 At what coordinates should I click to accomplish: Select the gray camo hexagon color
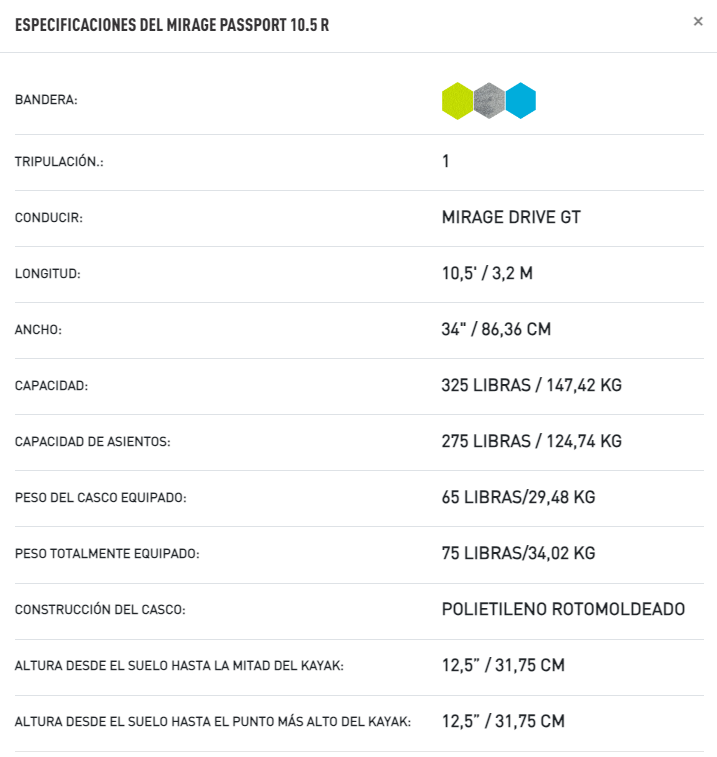pos(489,100)
